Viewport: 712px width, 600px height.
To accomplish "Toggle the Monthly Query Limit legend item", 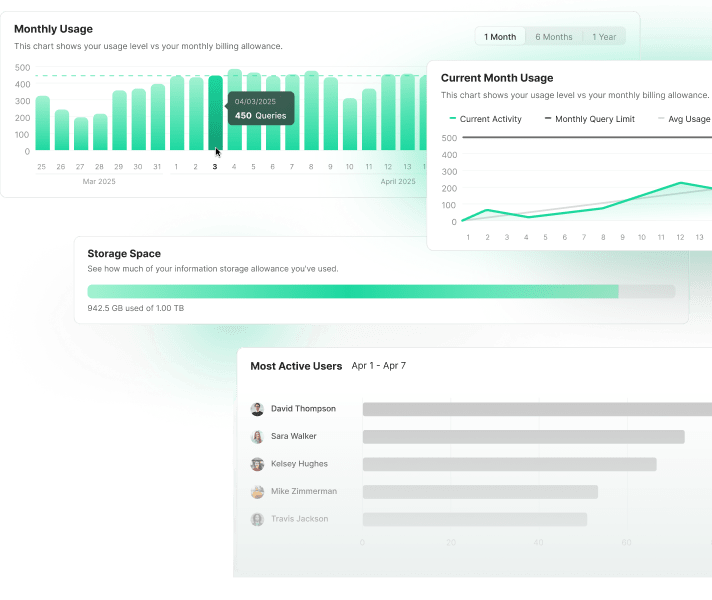I will [x=589, y=119].
